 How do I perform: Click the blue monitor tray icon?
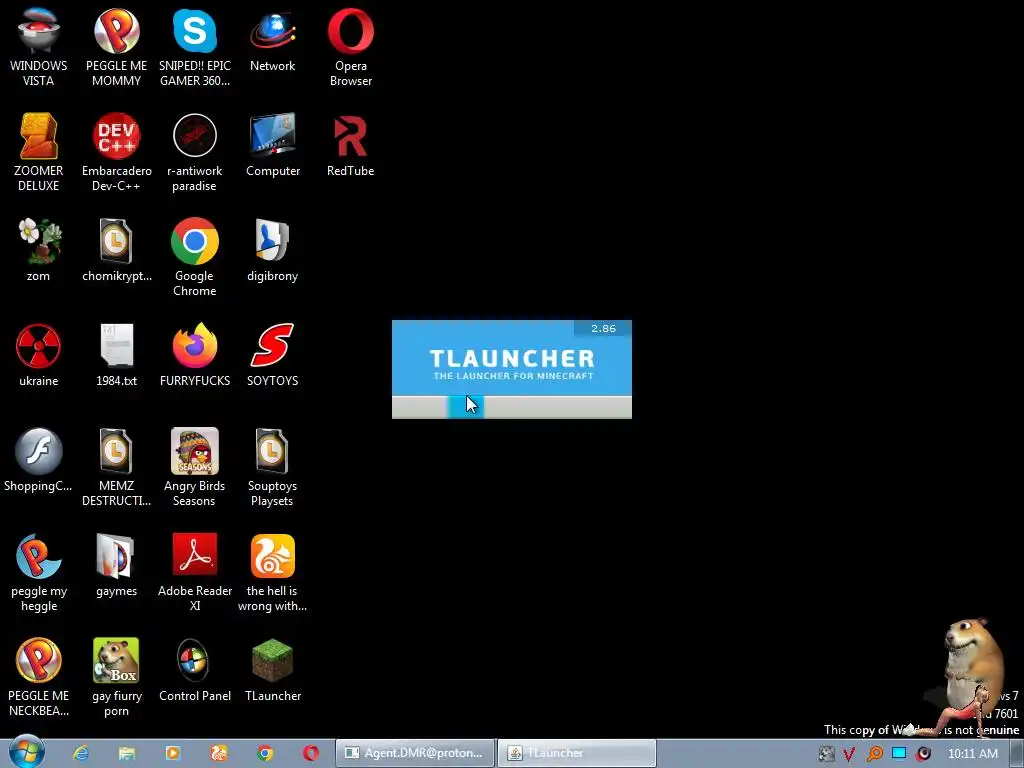tap(899, 754)
